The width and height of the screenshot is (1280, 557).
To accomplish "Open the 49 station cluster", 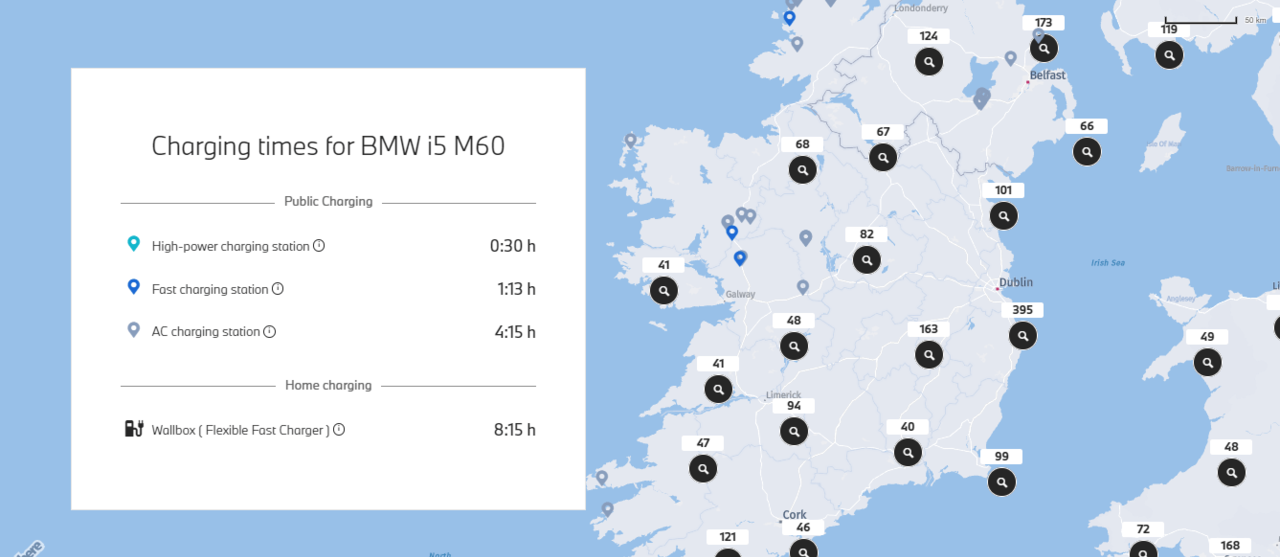I will coord(1207,362).
